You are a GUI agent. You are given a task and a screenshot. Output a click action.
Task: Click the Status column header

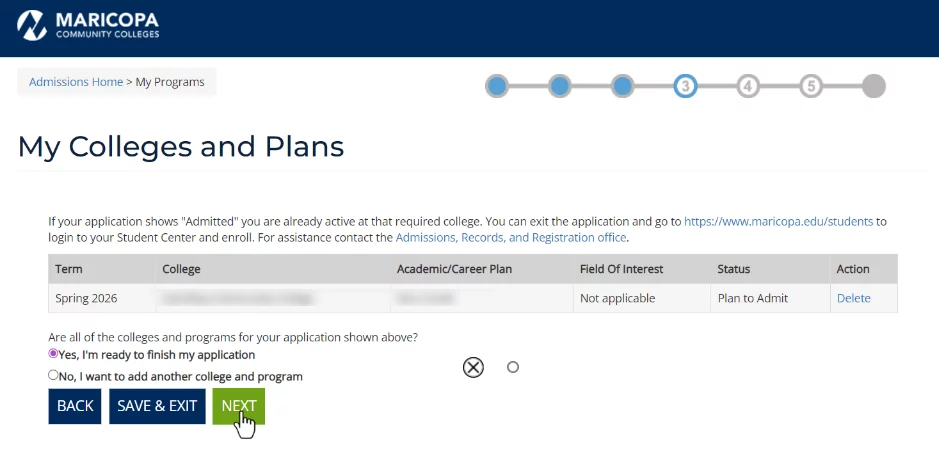tap(733, 269)
